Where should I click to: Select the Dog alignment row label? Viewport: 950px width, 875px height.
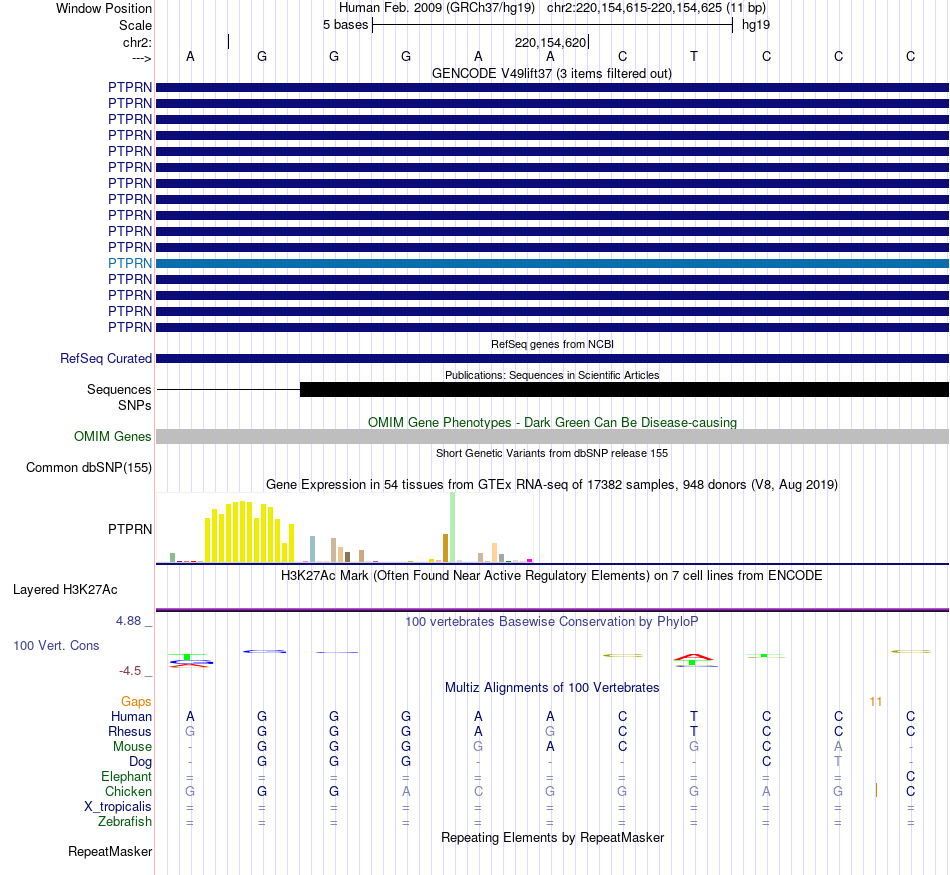tap(140, 762)
